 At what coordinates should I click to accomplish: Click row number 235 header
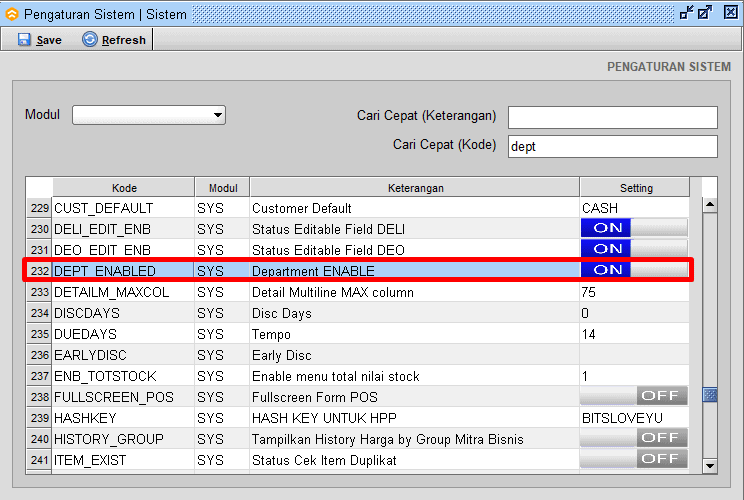(x=39, y=334)
